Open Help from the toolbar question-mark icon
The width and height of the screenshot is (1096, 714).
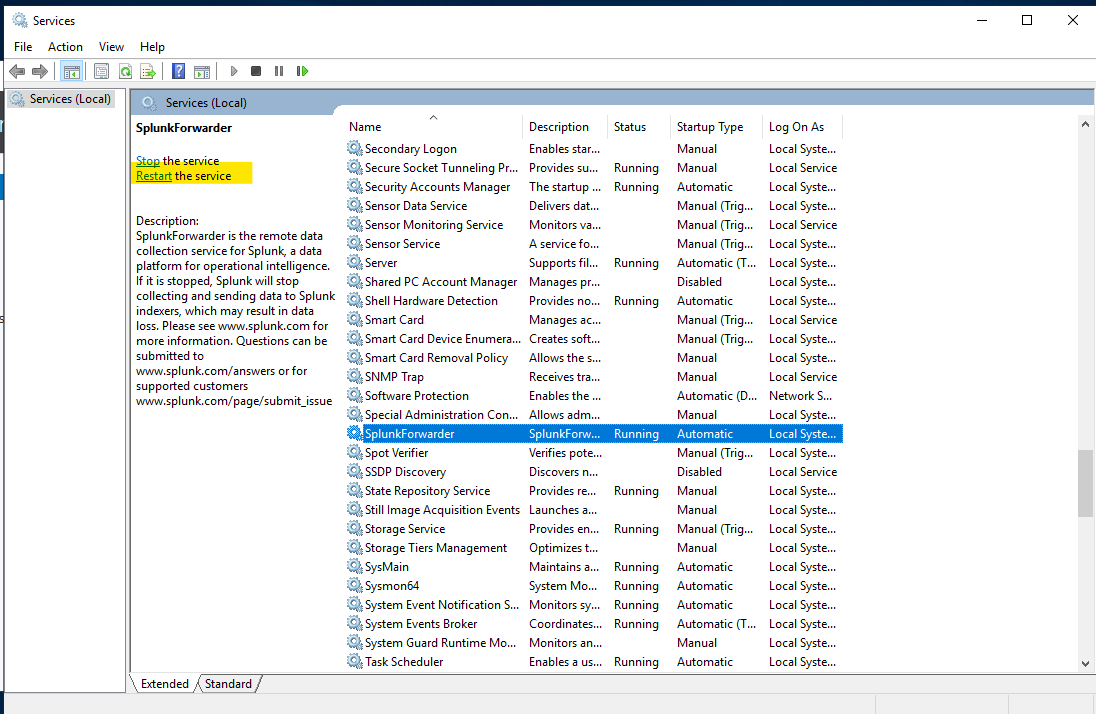(x=178, y=71)
